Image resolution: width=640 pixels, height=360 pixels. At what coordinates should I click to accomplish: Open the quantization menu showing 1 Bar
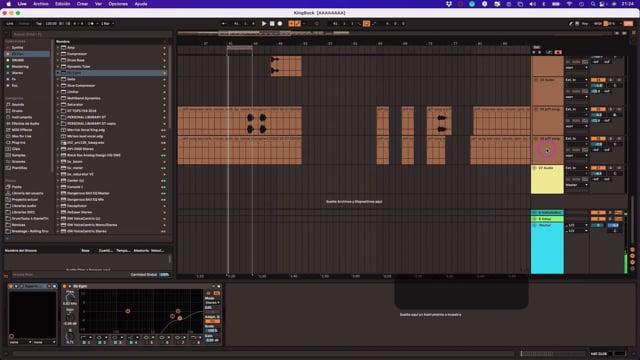[x=107, y=24]
